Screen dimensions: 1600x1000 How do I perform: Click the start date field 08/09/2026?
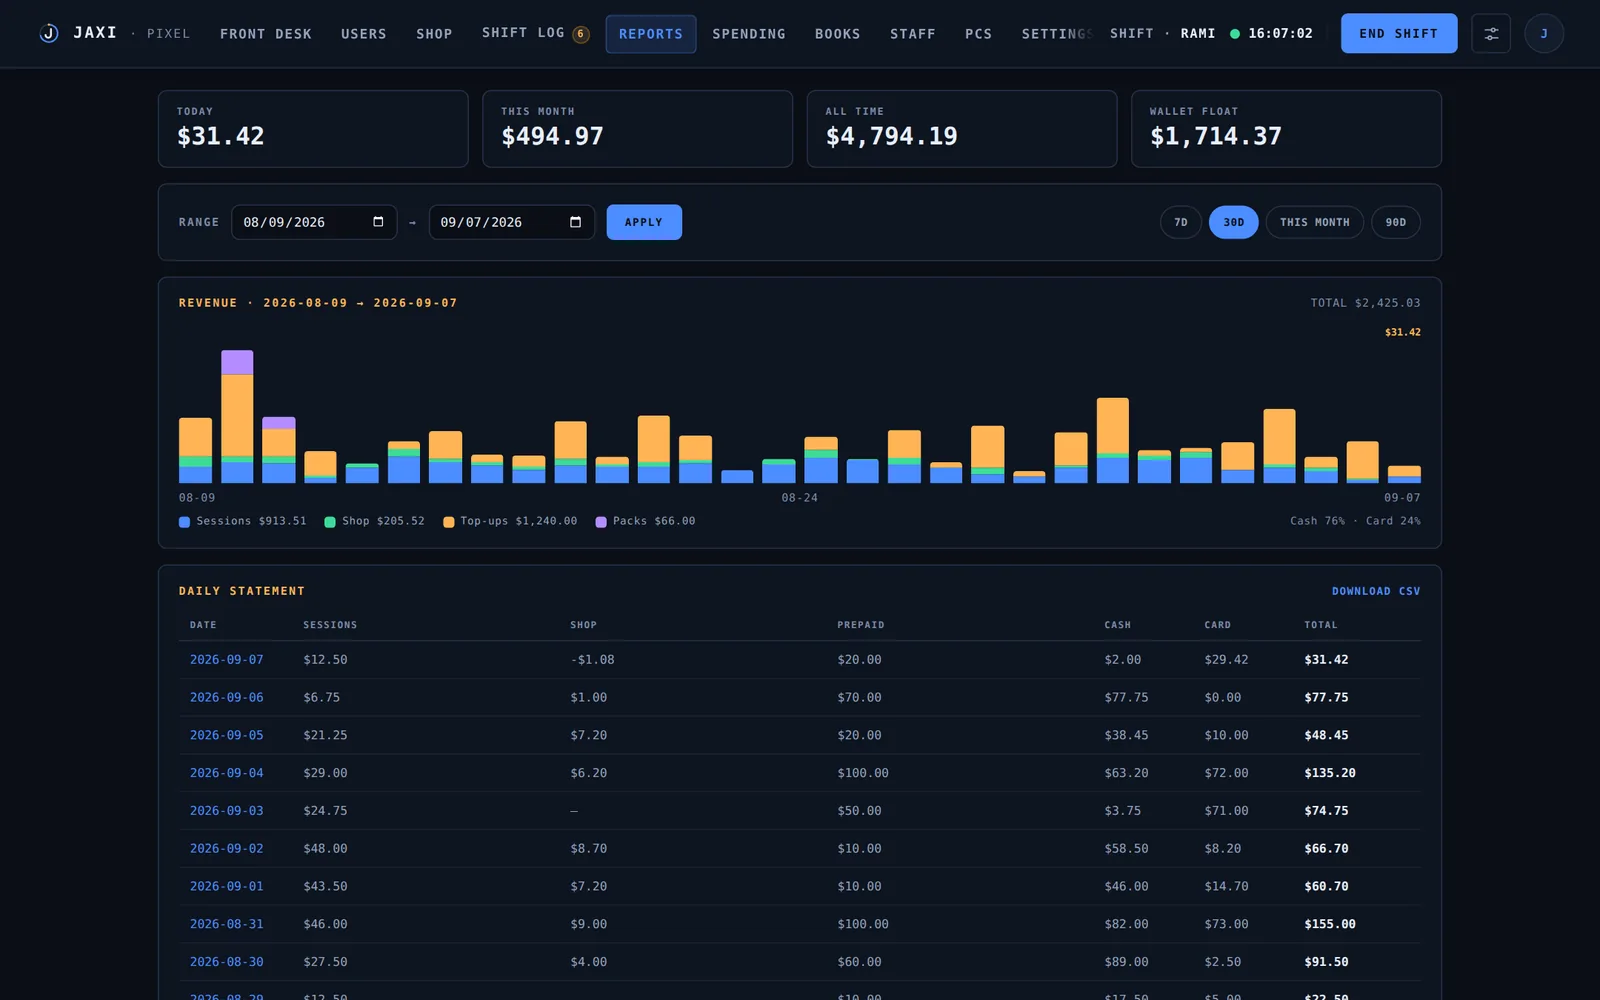point(314,222)
